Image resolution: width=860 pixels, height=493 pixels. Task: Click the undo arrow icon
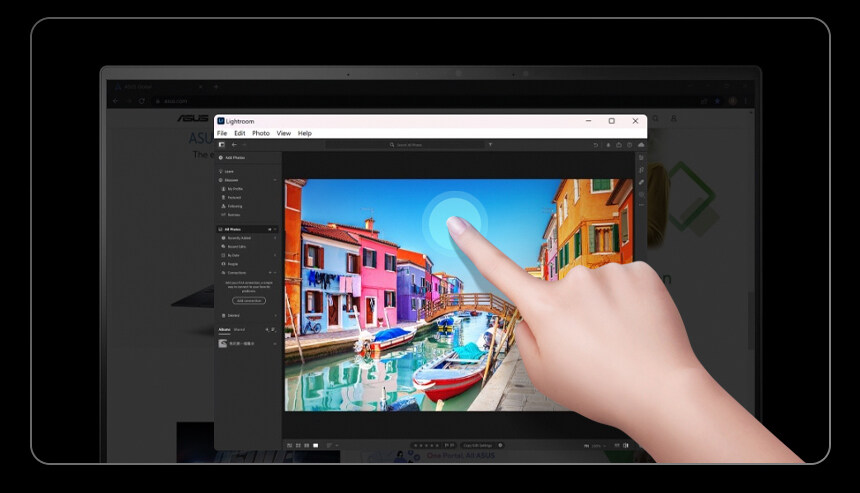coord(596,145)
